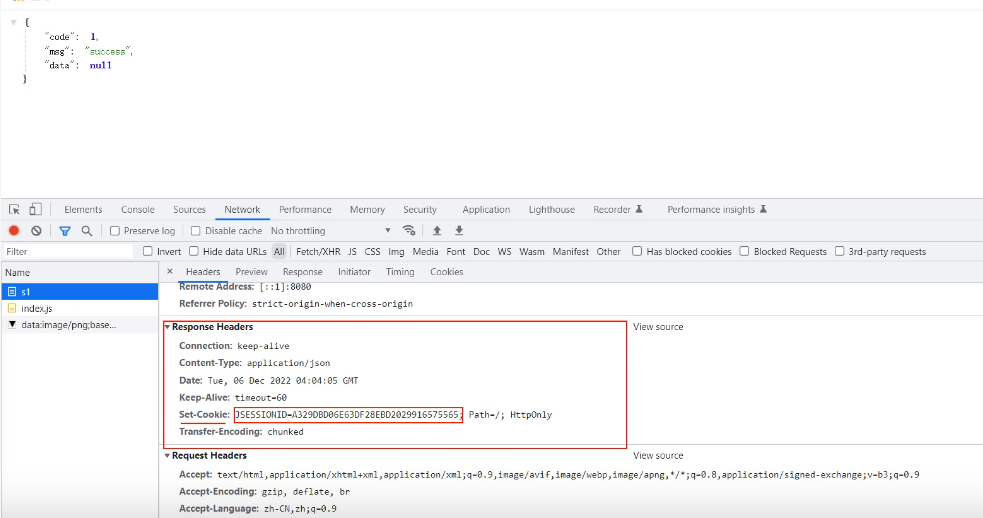Filter requests by Img type
Image resolution: width=983 pixels, height=518 pixels.
pos(396,251)
